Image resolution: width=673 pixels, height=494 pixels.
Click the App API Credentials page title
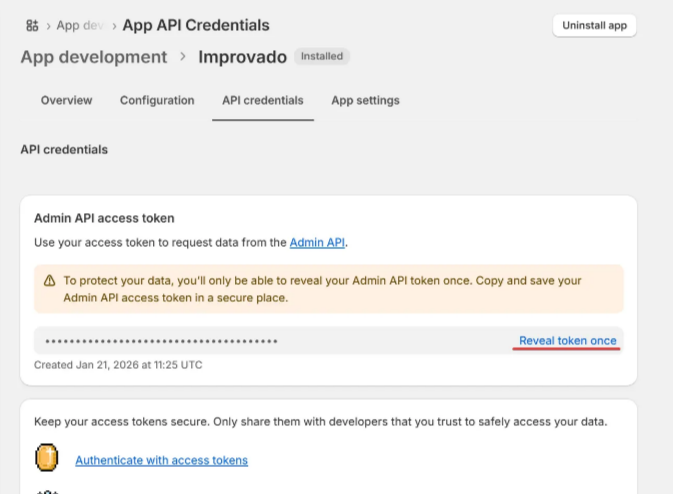tap(196, 25)
